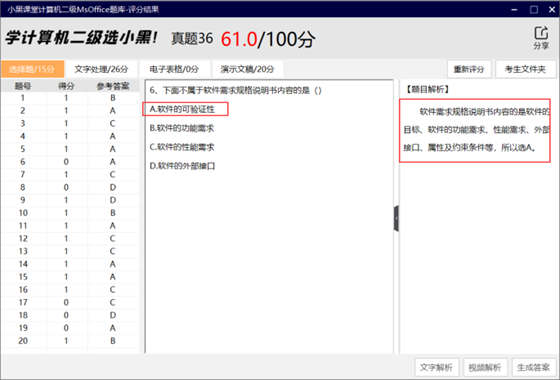The image size is (560, 380).
Task: Select question row 9 in list
Action: [x=70, y=200]
